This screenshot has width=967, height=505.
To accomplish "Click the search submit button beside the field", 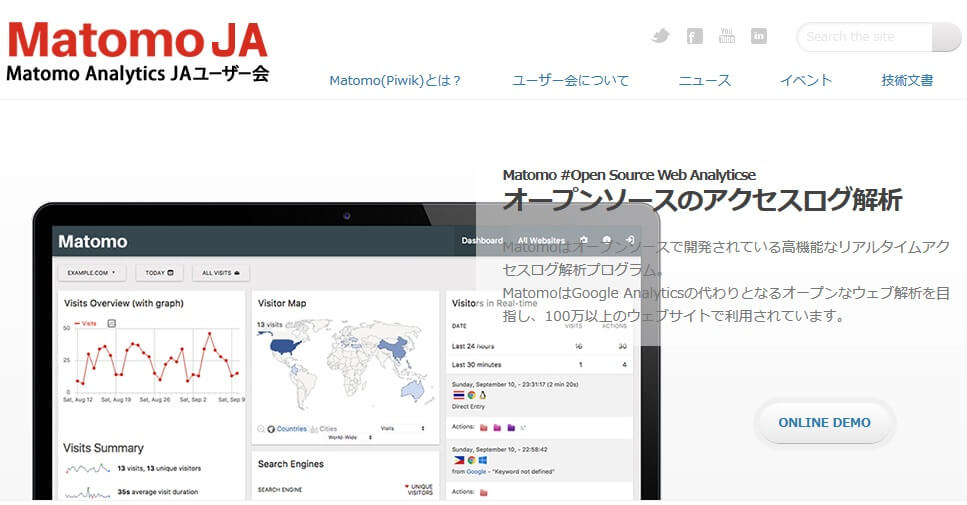I will click(947, 37).
